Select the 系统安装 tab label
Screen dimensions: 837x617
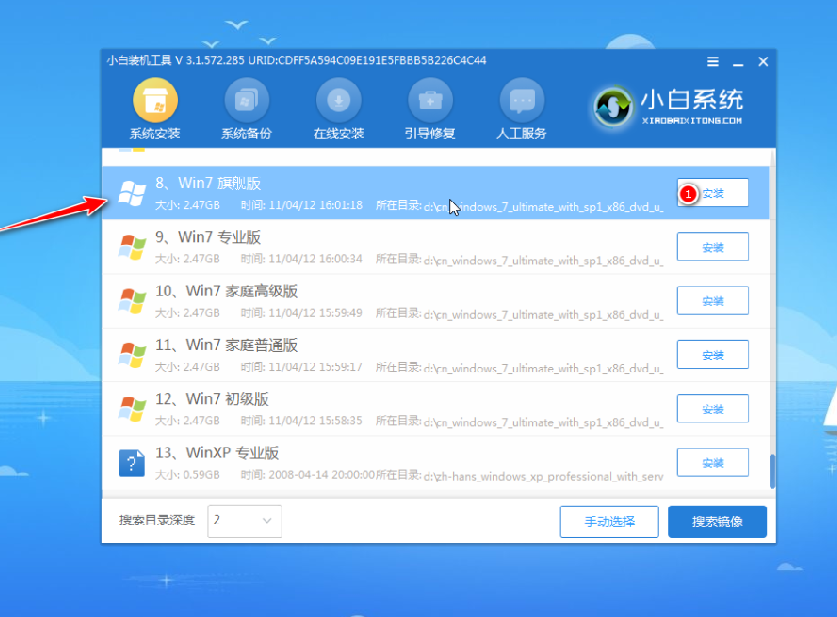click(x=155, y=133)
